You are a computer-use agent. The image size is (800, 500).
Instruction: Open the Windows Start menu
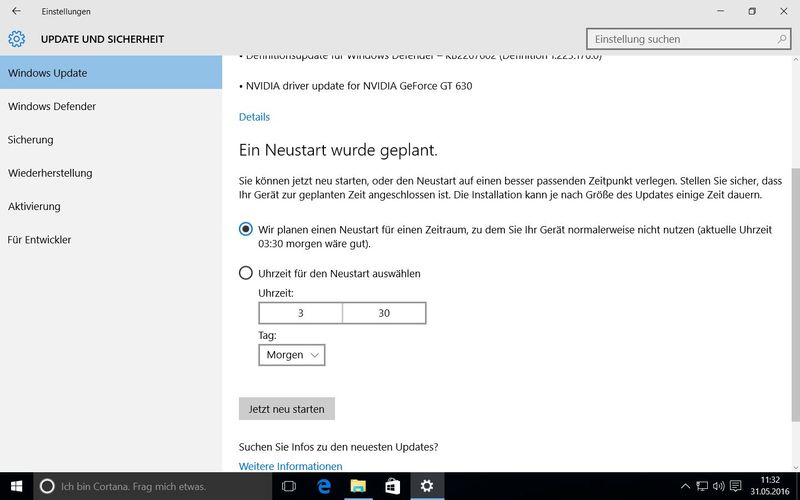[x=16, y=486]
